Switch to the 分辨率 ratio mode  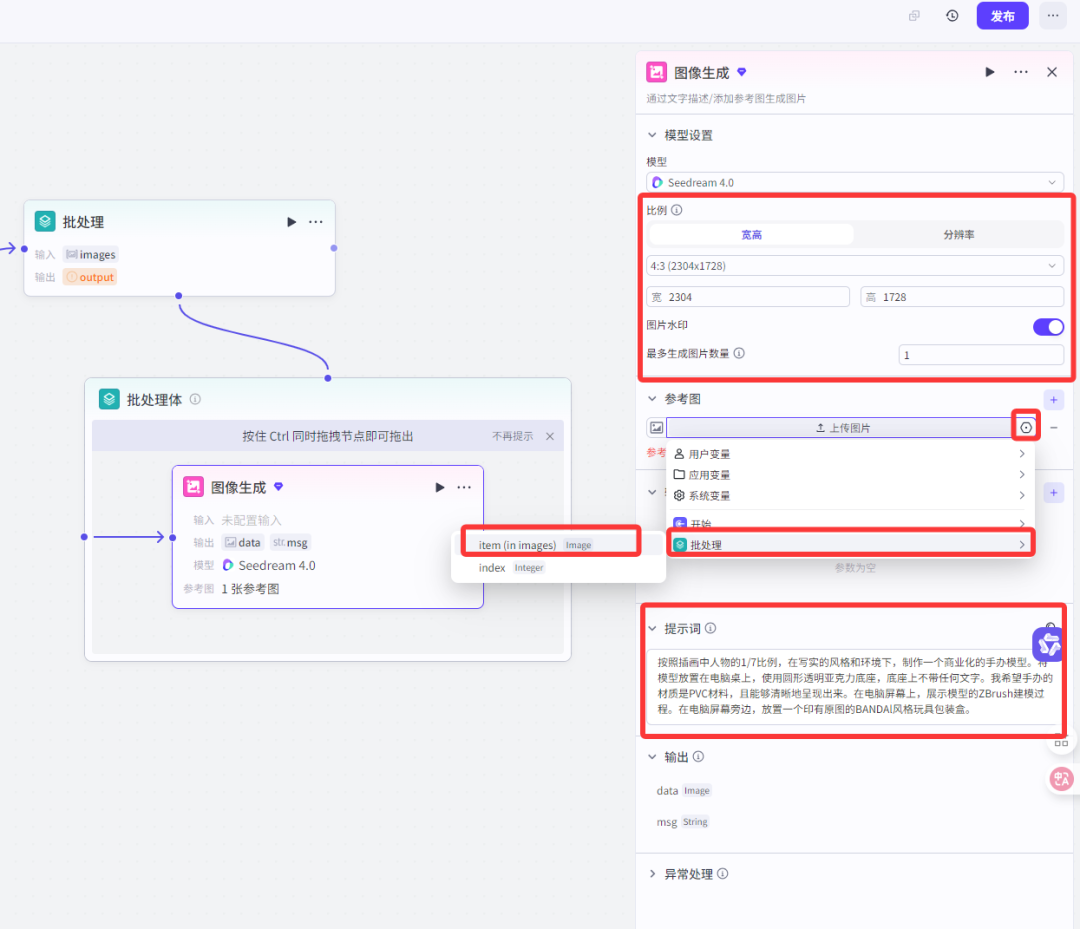pos(958,235)
